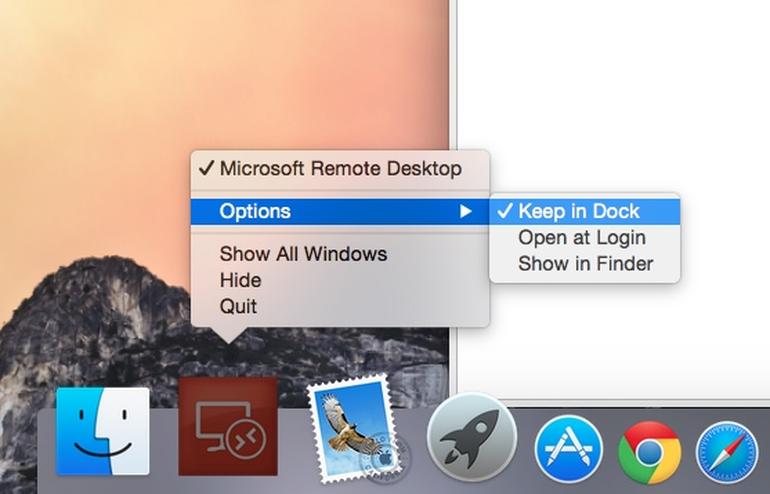Click the Microsoft Remote Desktop Dock icon

tap(228, 426)
